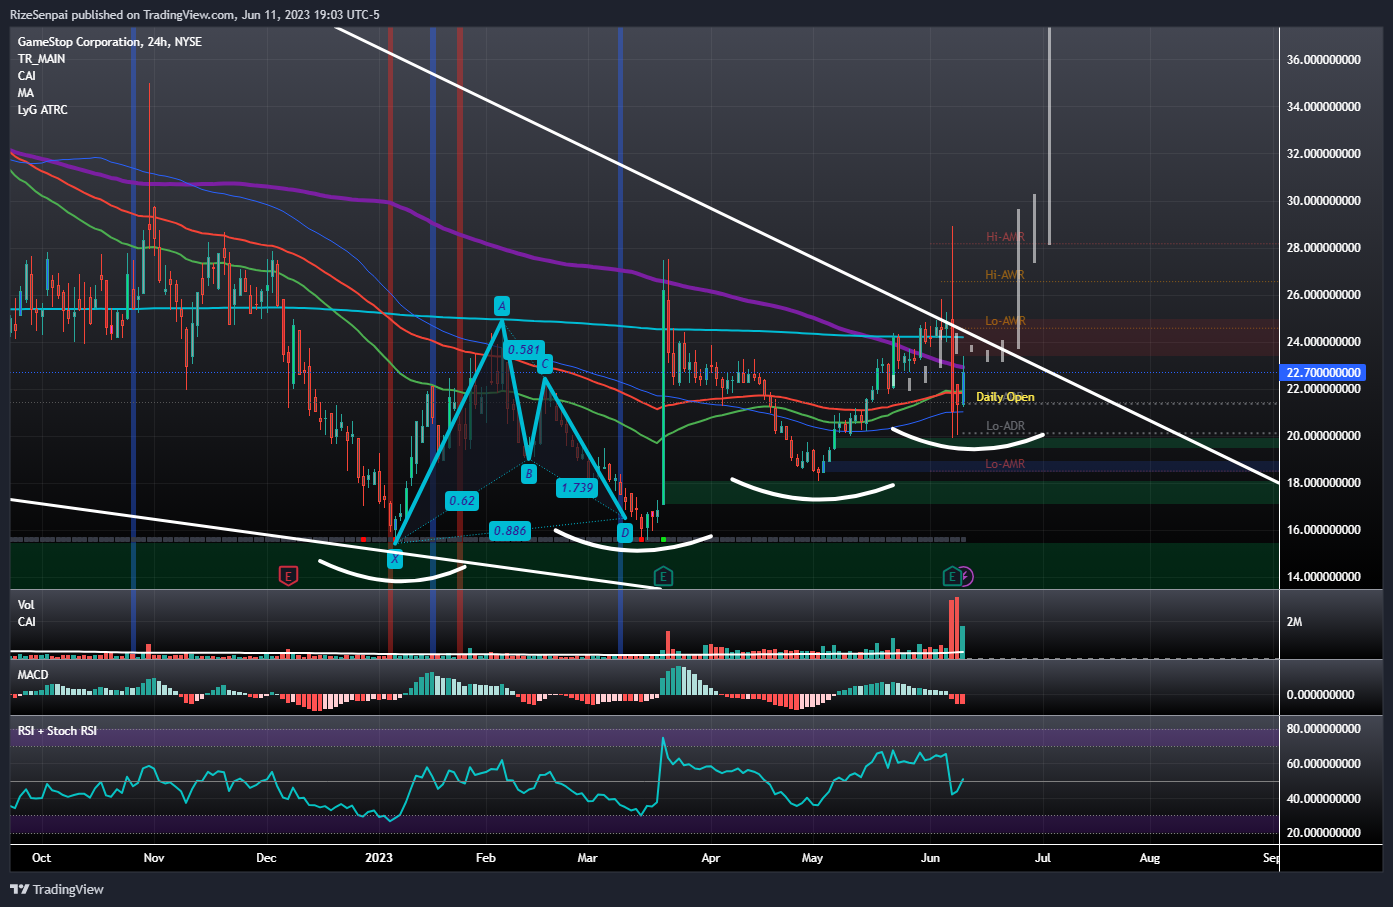Click the 30.000000000 price axis value
This screenshot has height=907, width=1393.
1323,201
